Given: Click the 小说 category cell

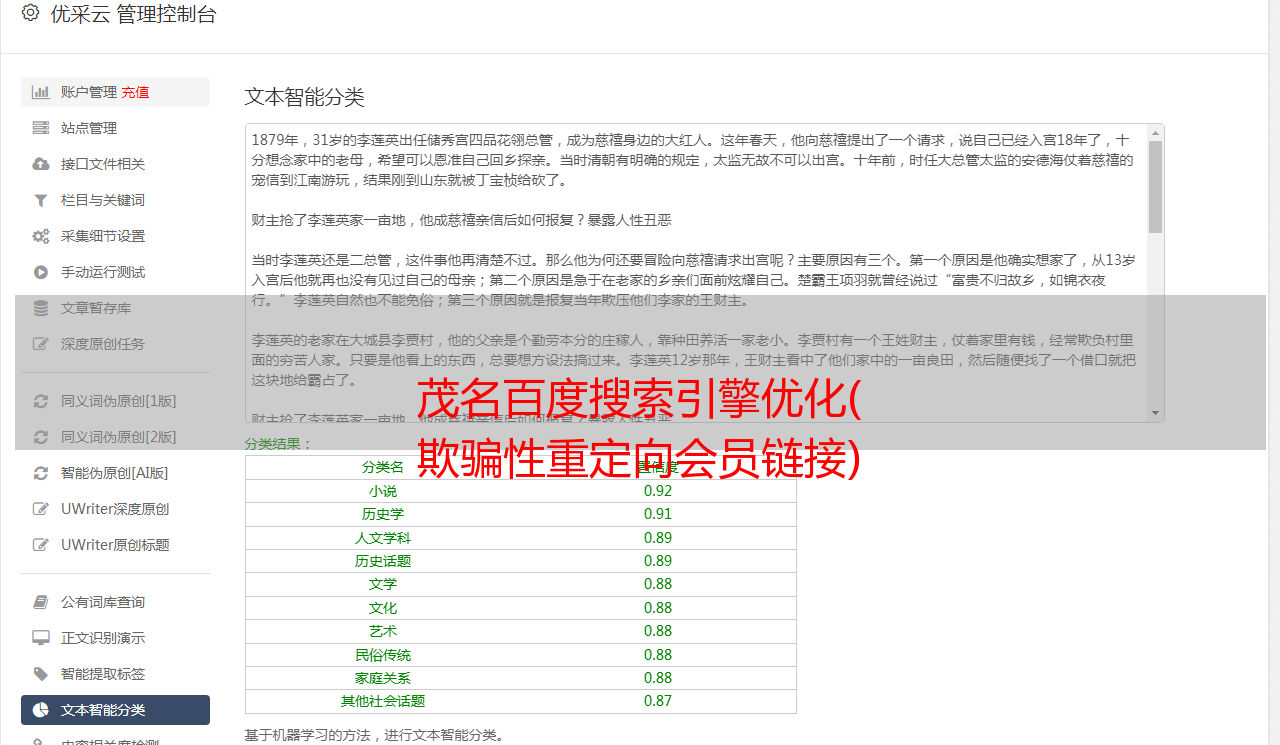Looking at the screenshot, I should 383,491.
